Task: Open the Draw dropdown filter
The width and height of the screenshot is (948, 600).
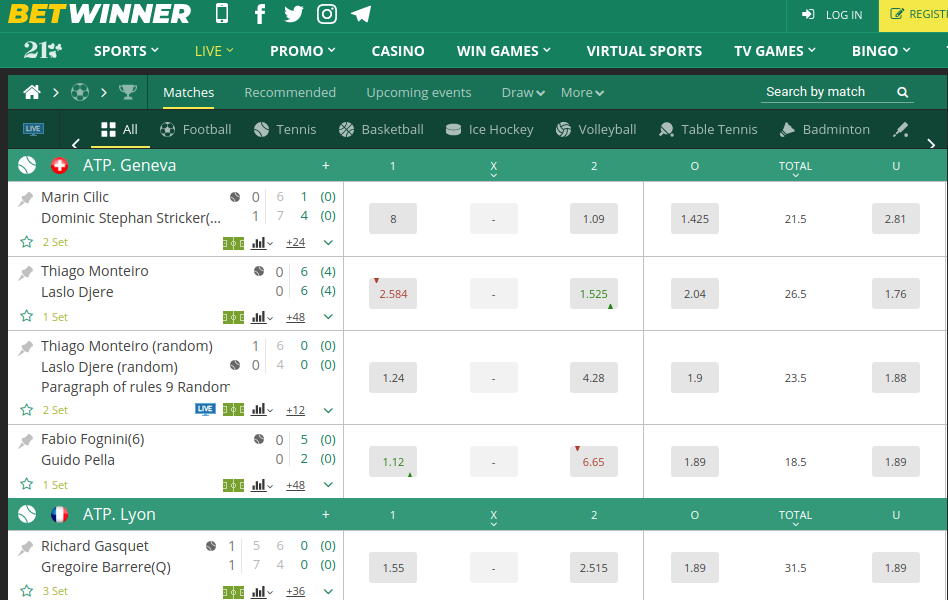Action: (524, 93)
